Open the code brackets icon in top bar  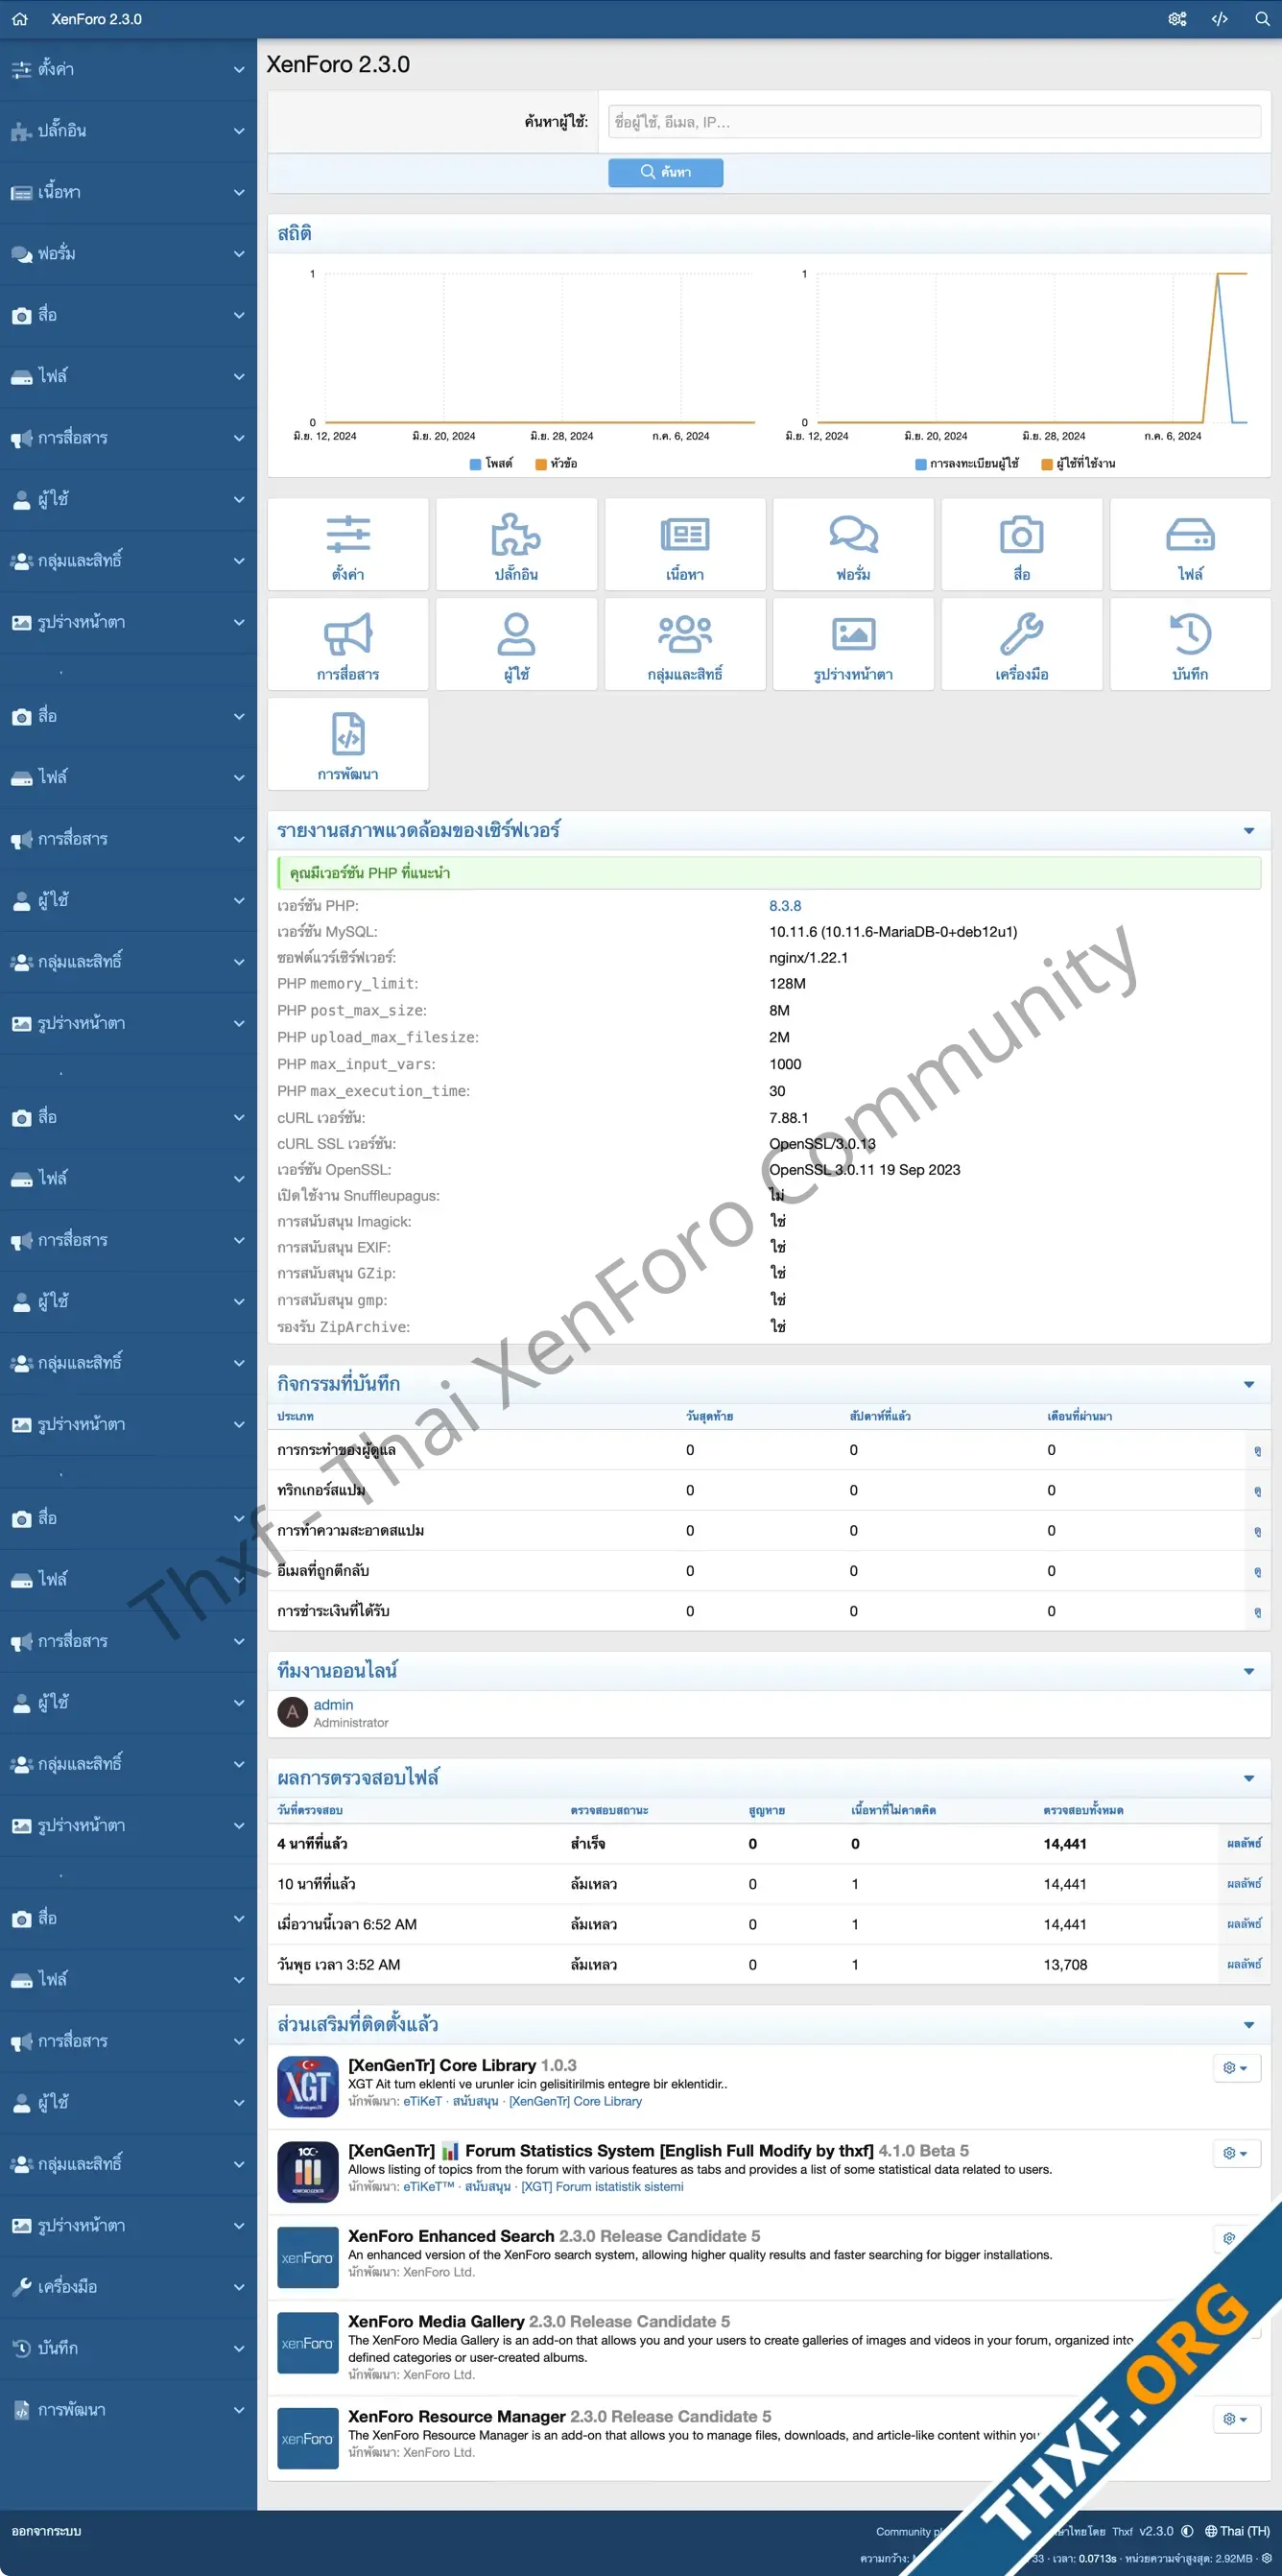(x=1219, y=19)
